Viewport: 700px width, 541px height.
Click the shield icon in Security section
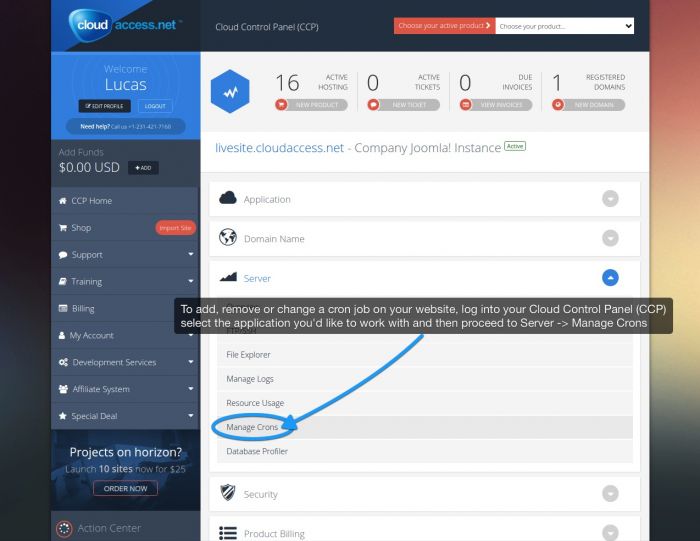(x=228, y=493)
